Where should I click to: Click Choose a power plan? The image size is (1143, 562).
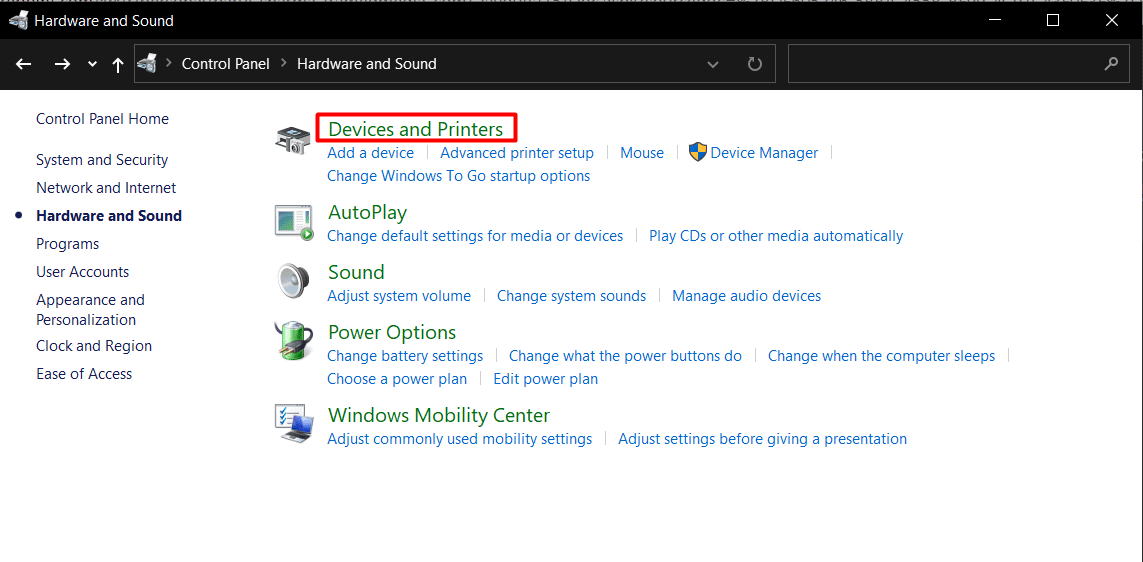click(397, 379)
